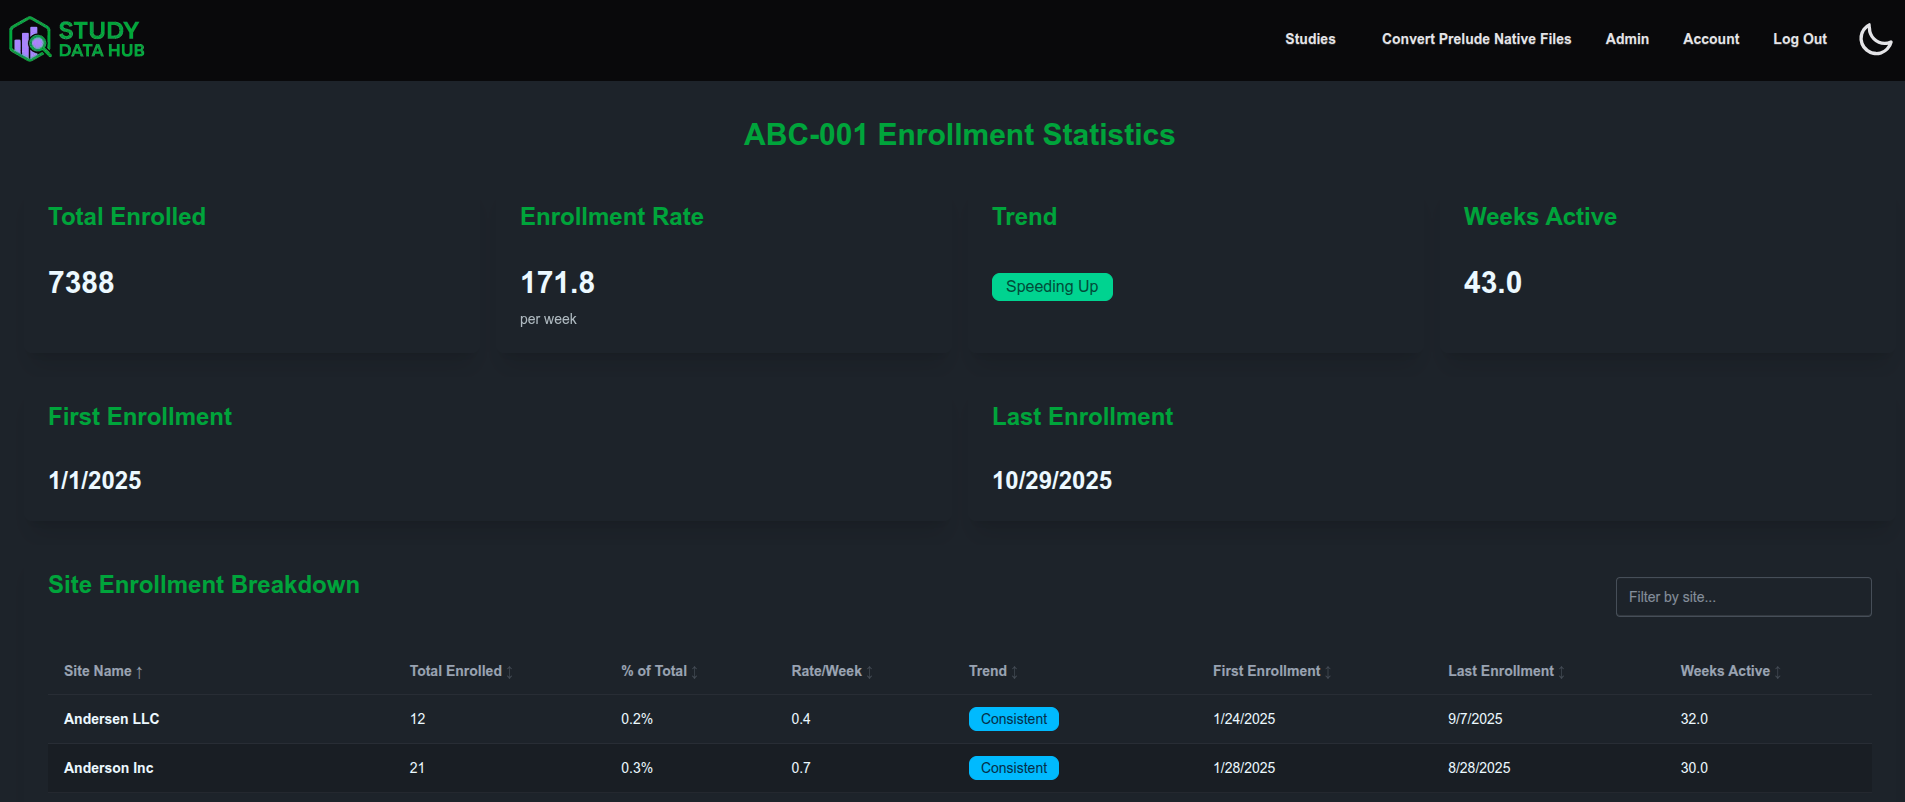Sort by Last Enrollment column header
This screenshot has height=802, width=1905.
point(1506,671)
